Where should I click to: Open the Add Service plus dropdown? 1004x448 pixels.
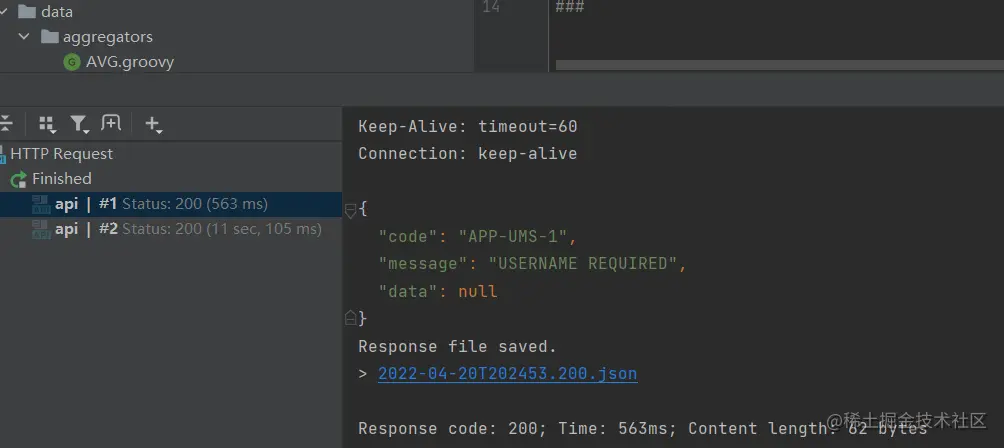[154, 124]
